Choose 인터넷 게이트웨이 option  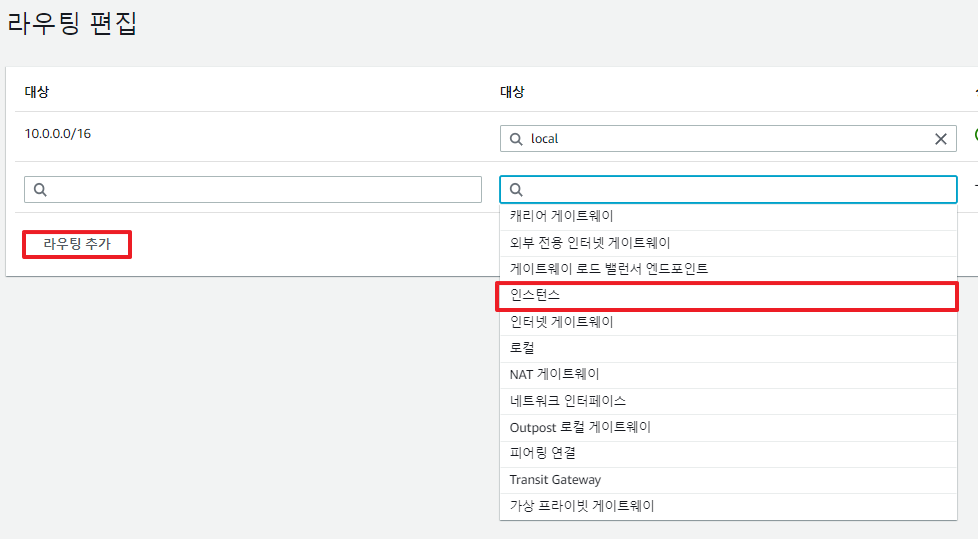click(728, 322)
